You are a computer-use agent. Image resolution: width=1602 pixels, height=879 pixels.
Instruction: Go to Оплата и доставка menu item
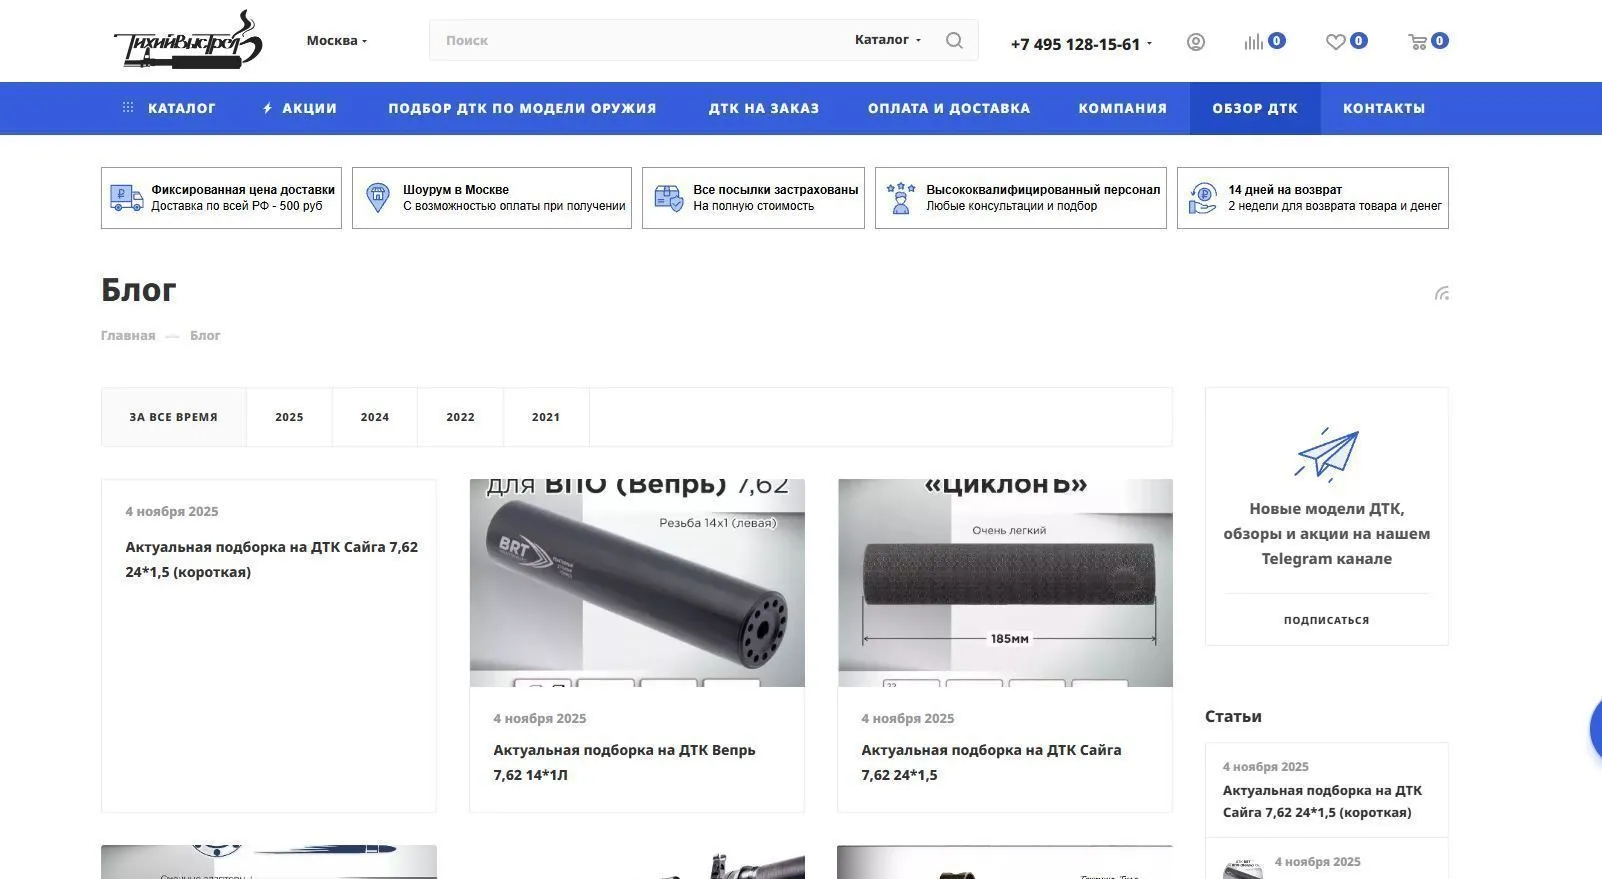948,108
